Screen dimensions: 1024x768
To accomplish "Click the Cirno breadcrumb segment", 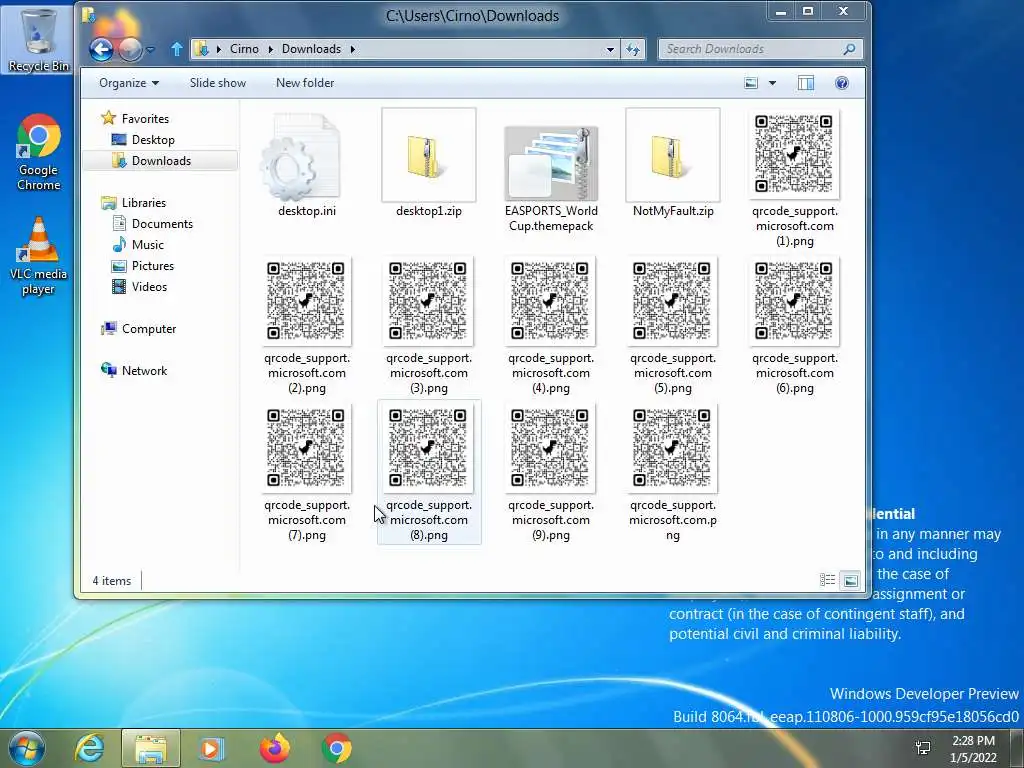I will 244,49.
